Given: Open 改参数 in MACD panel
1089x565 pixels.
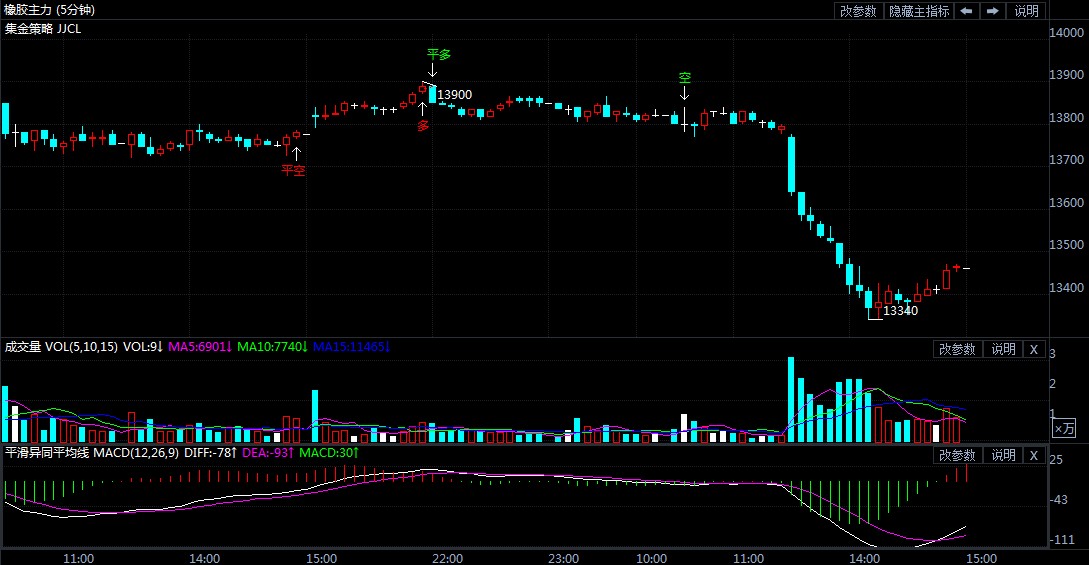Looking at the screenshot, I should (x=957, y=455).
